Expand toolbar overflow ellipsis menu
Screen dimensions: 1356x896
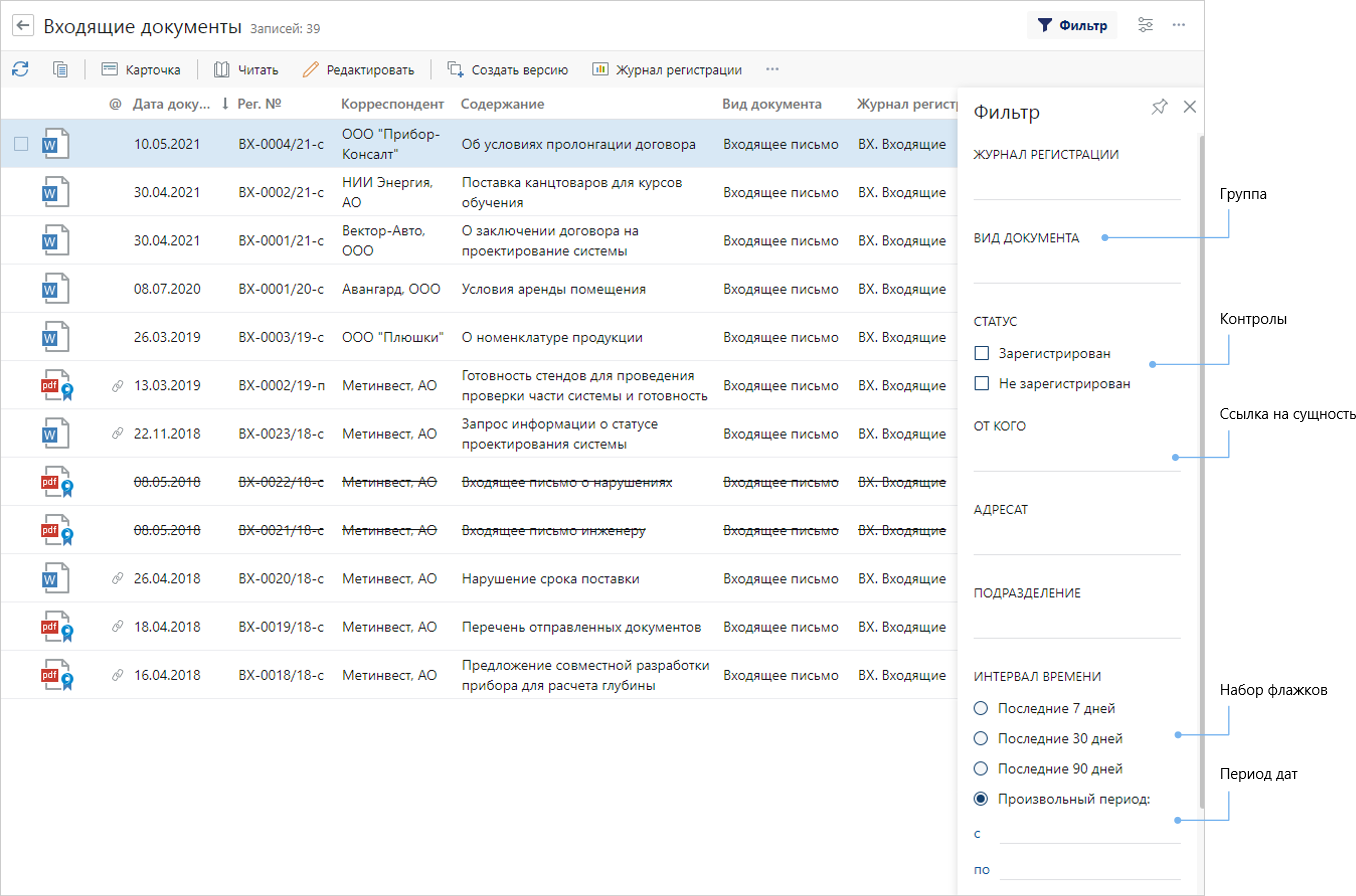(772, 69)
